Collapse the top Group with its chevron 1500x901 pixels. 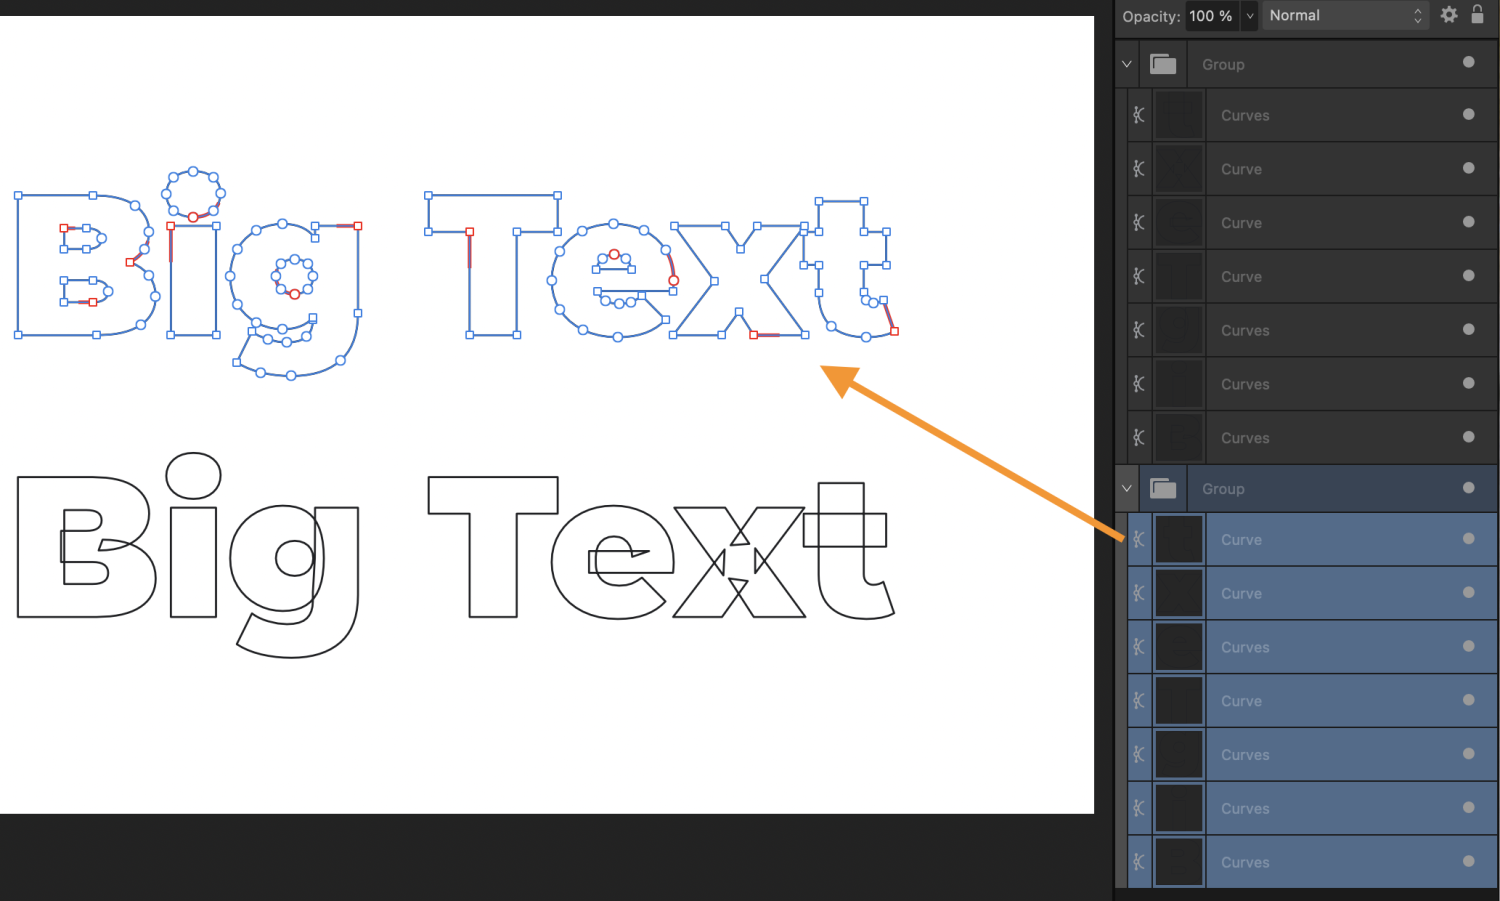(x=1126, y=63)
